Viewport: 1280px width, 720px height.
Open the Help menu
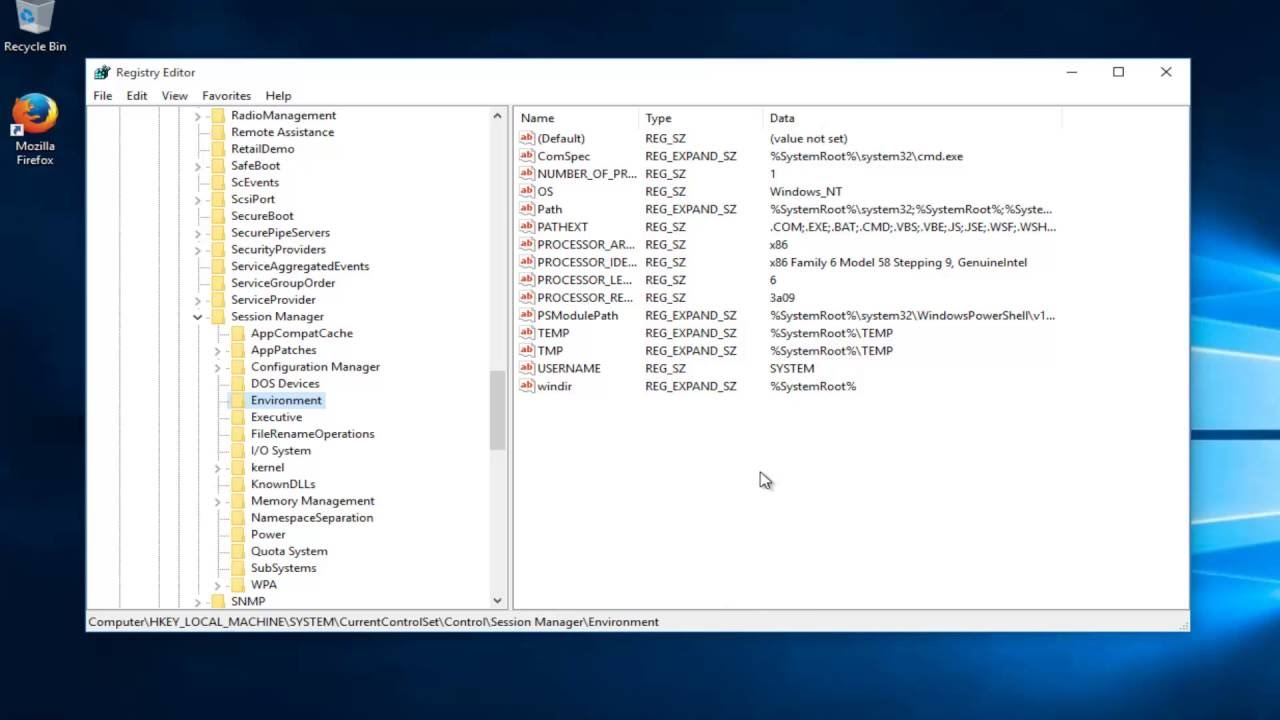tap(278, 96)
